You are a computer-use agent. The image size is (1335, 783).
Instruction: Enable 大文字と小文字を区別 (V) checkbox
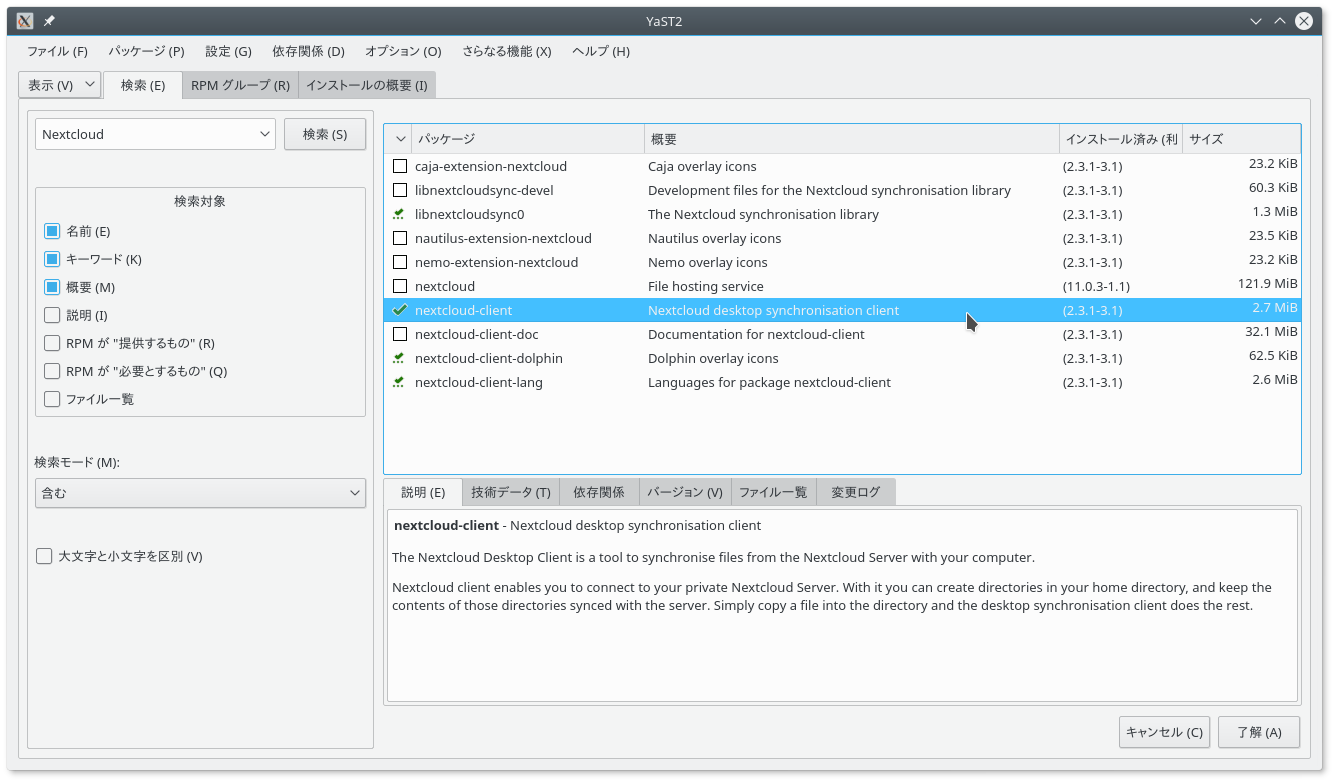(x=44, y=556)
